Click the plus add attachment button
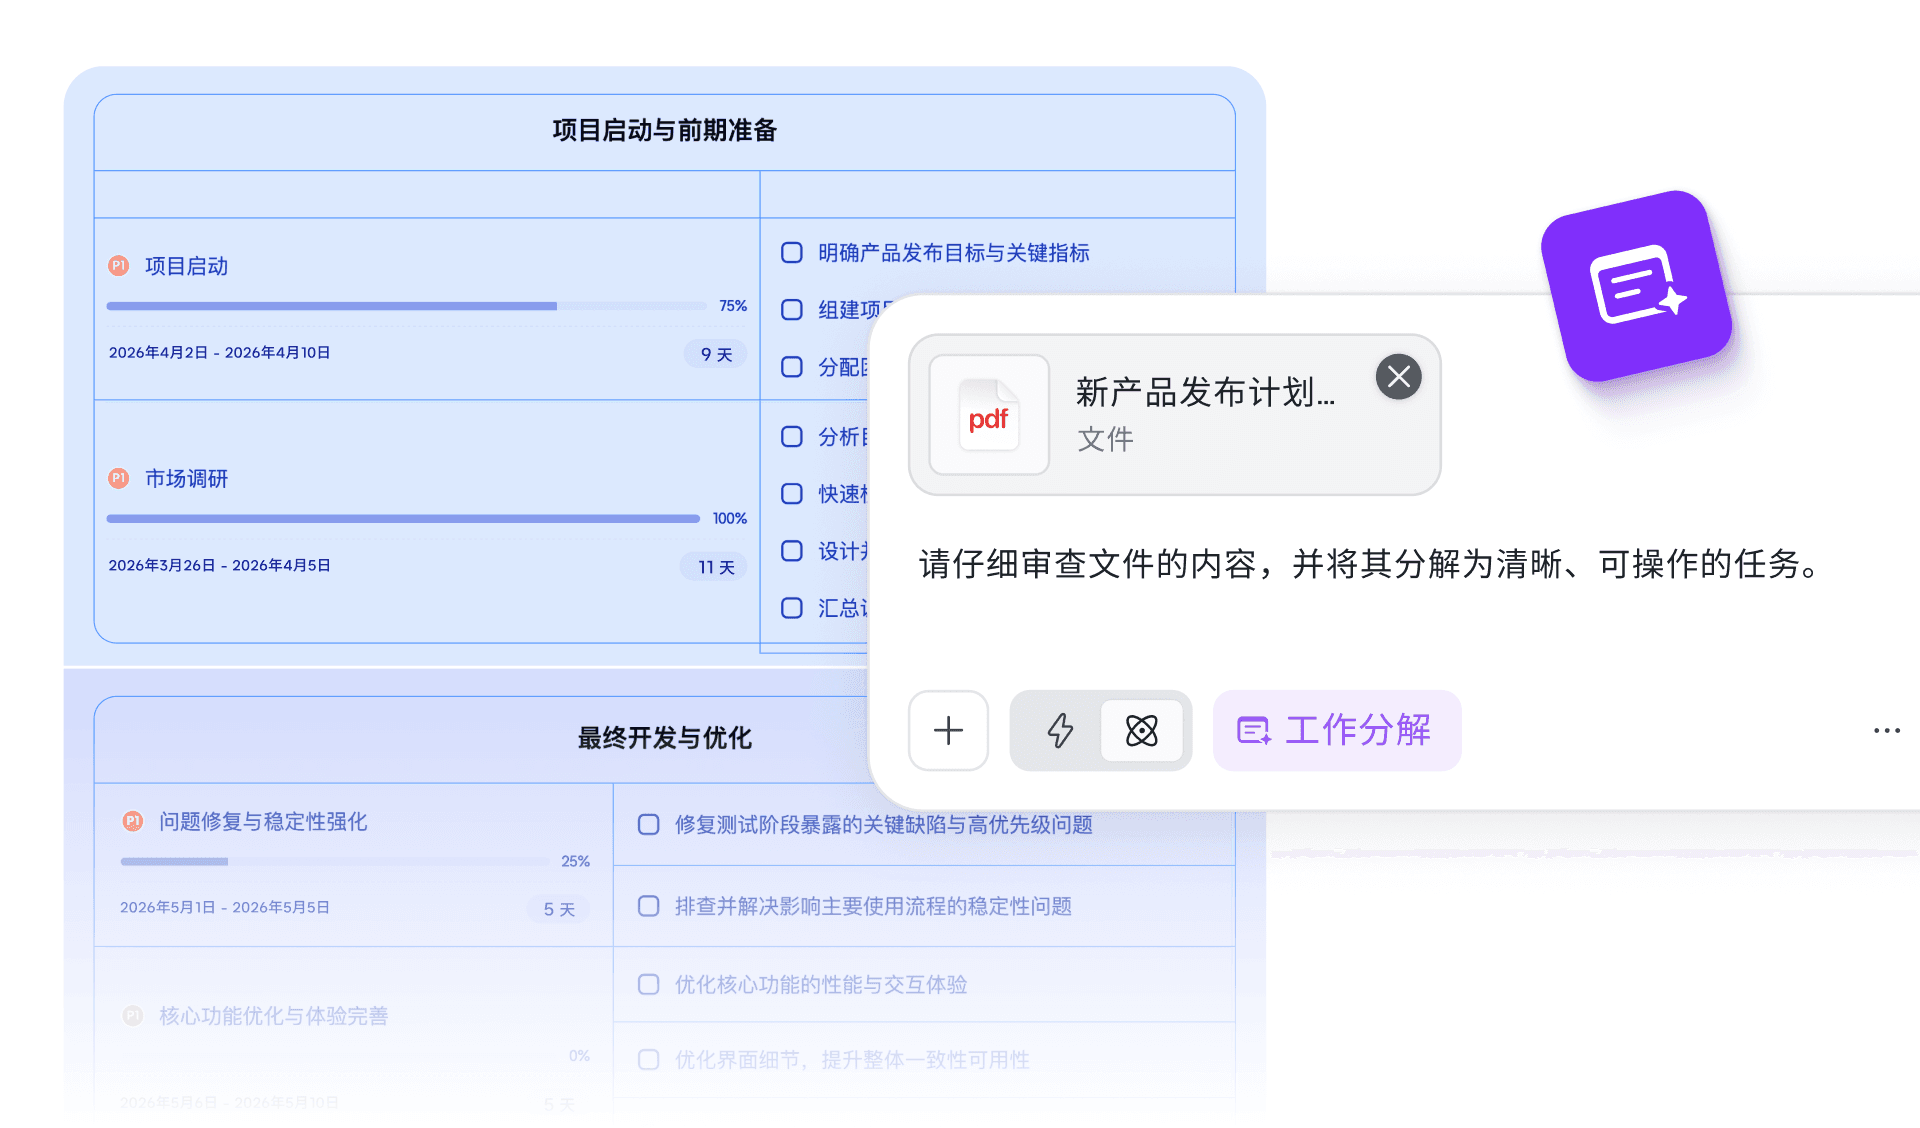Viewport: 1920px width, 1128px height. point(948,731)
